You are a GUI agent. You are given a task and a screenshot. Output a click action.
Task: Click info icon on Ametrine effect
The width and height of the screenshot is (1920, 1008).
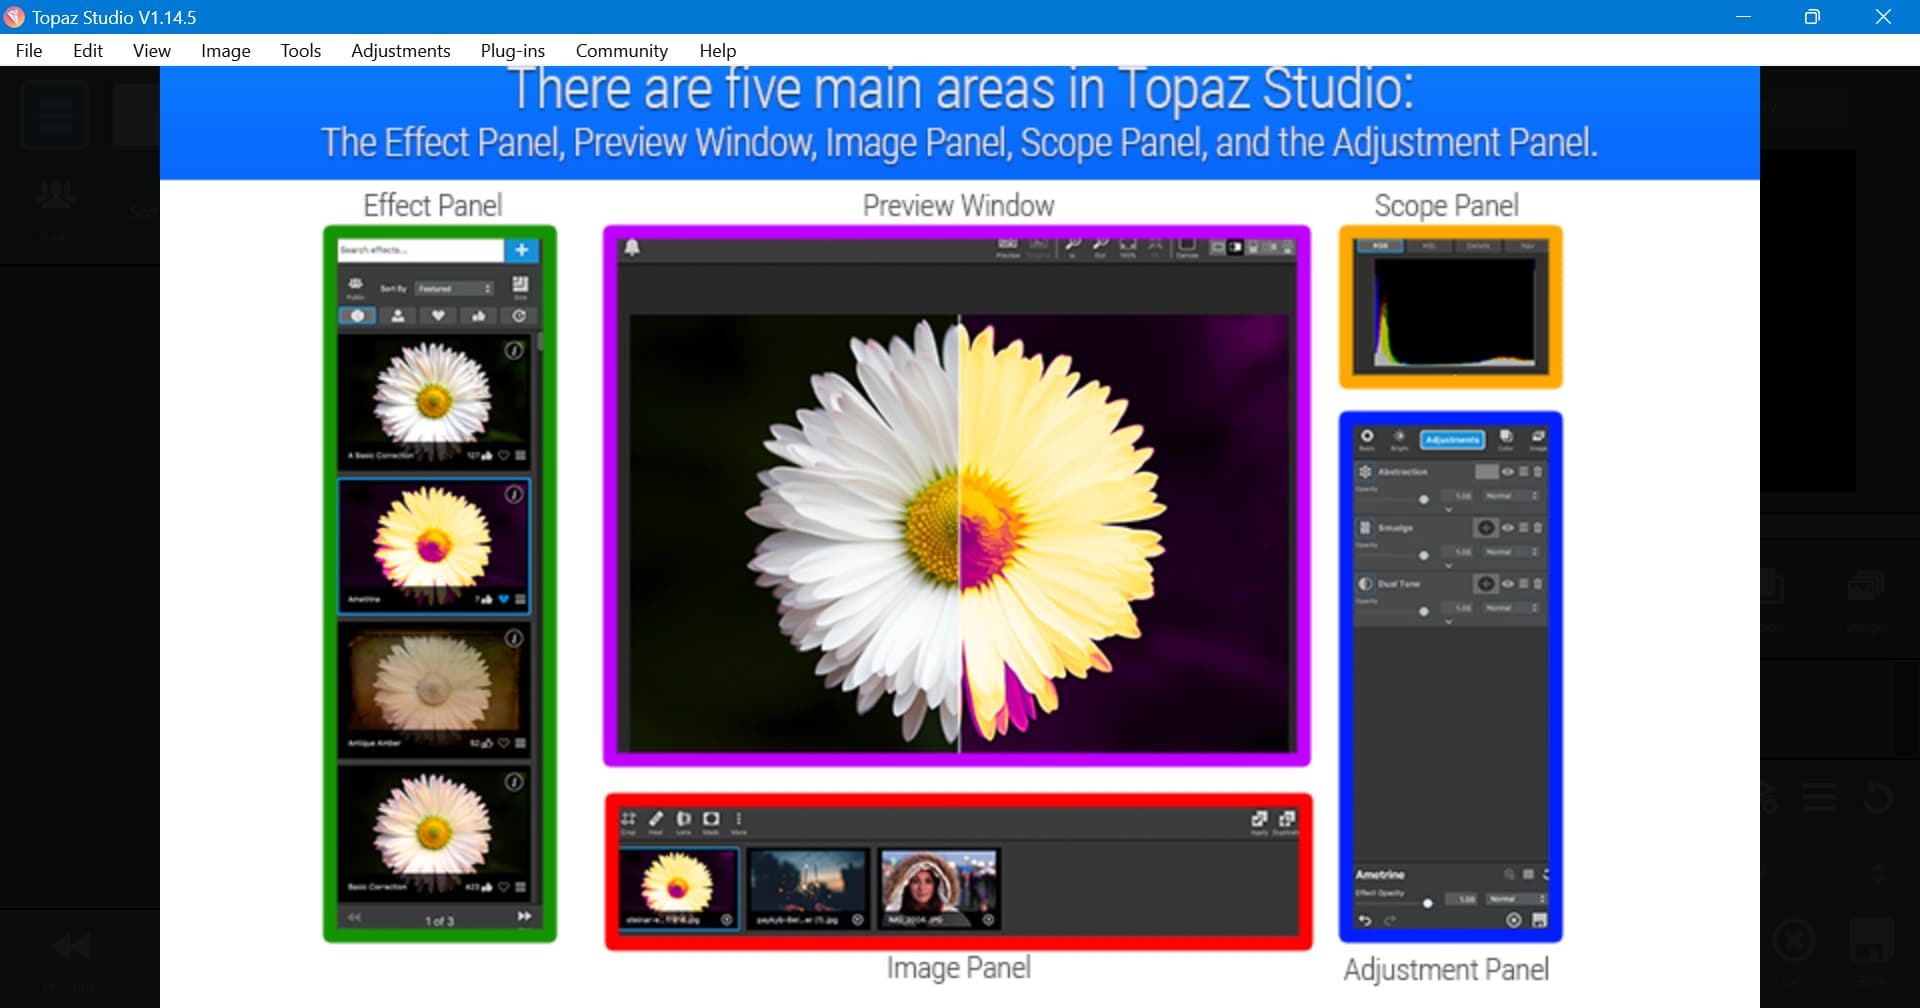[x=514, y=495]
